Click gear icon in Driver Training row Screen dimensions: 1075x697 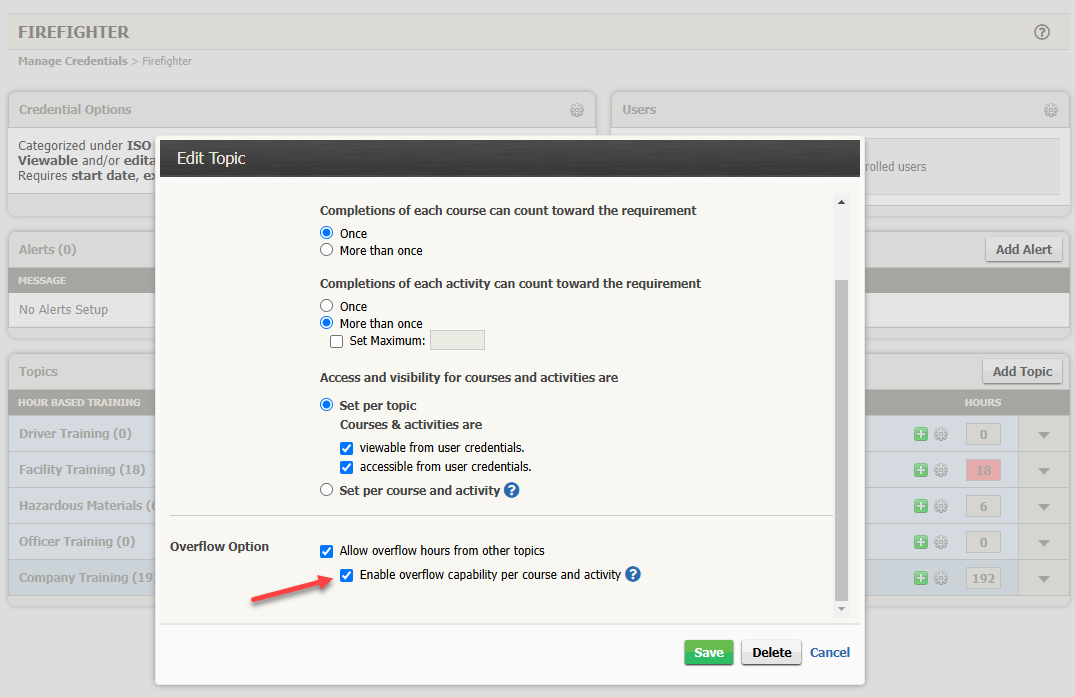[941, 434]
